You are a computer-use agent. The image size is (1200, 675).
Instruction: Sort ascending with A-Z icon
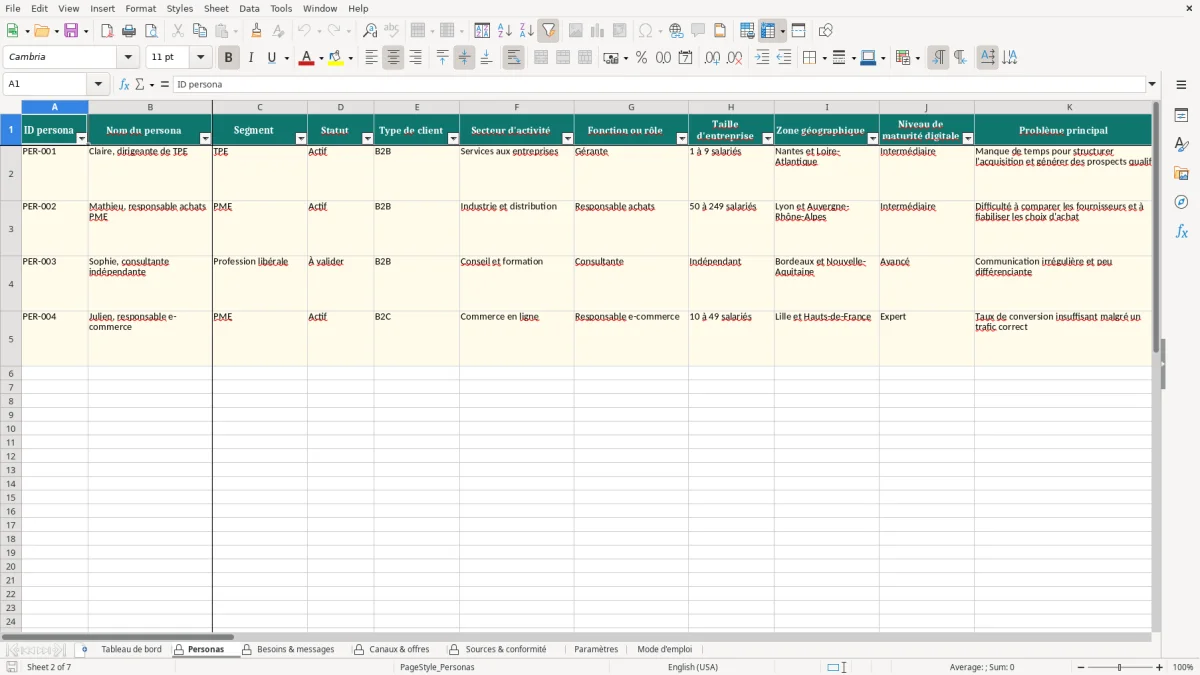[x=504, y=31]
